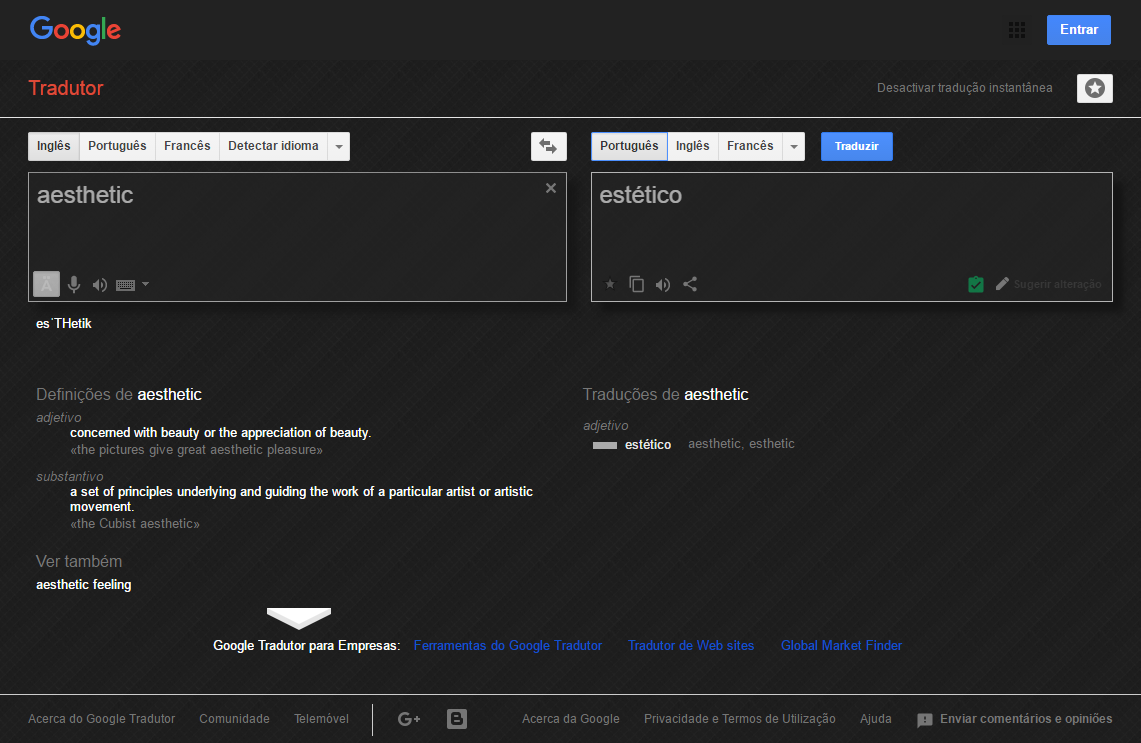Screen dimensions: 1141x743
Task: Open Acerca do Google Tradutor
Action: (102, 719)
